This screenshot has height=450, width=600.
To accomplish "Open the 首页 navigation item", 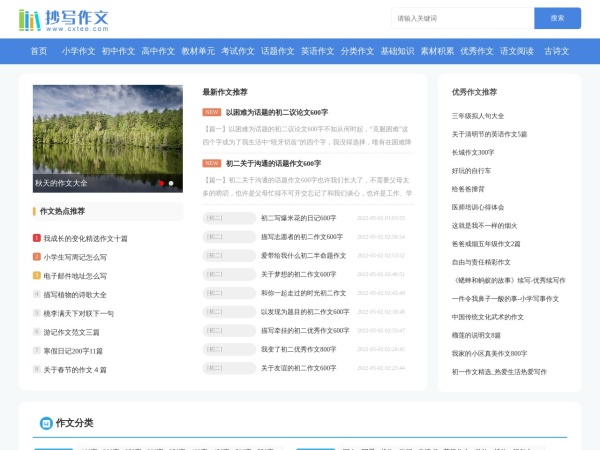I will coord(39,51).
